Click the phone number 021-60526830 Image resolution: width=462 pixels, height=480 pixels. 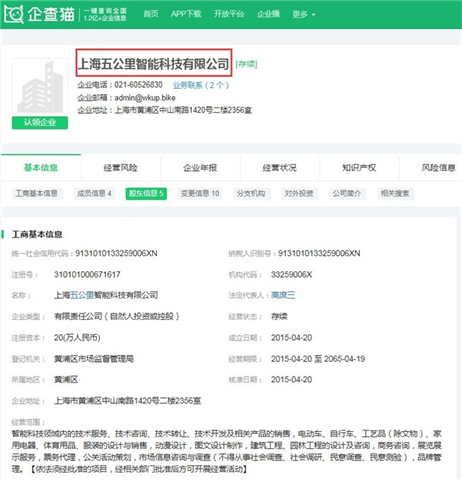coord(138,85)
